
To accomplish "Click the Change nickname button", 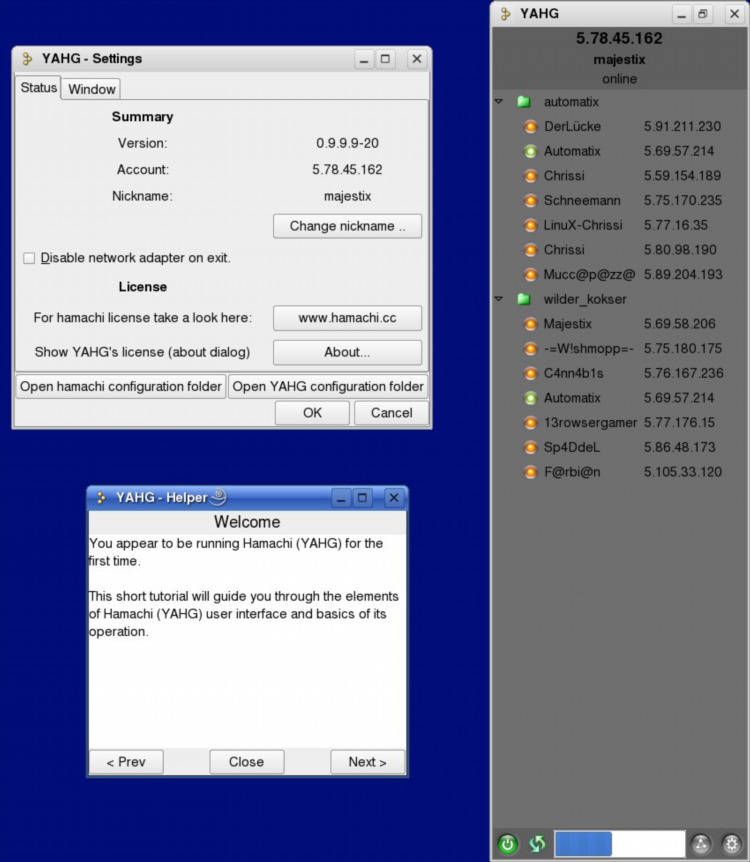I will pos(348,226).
